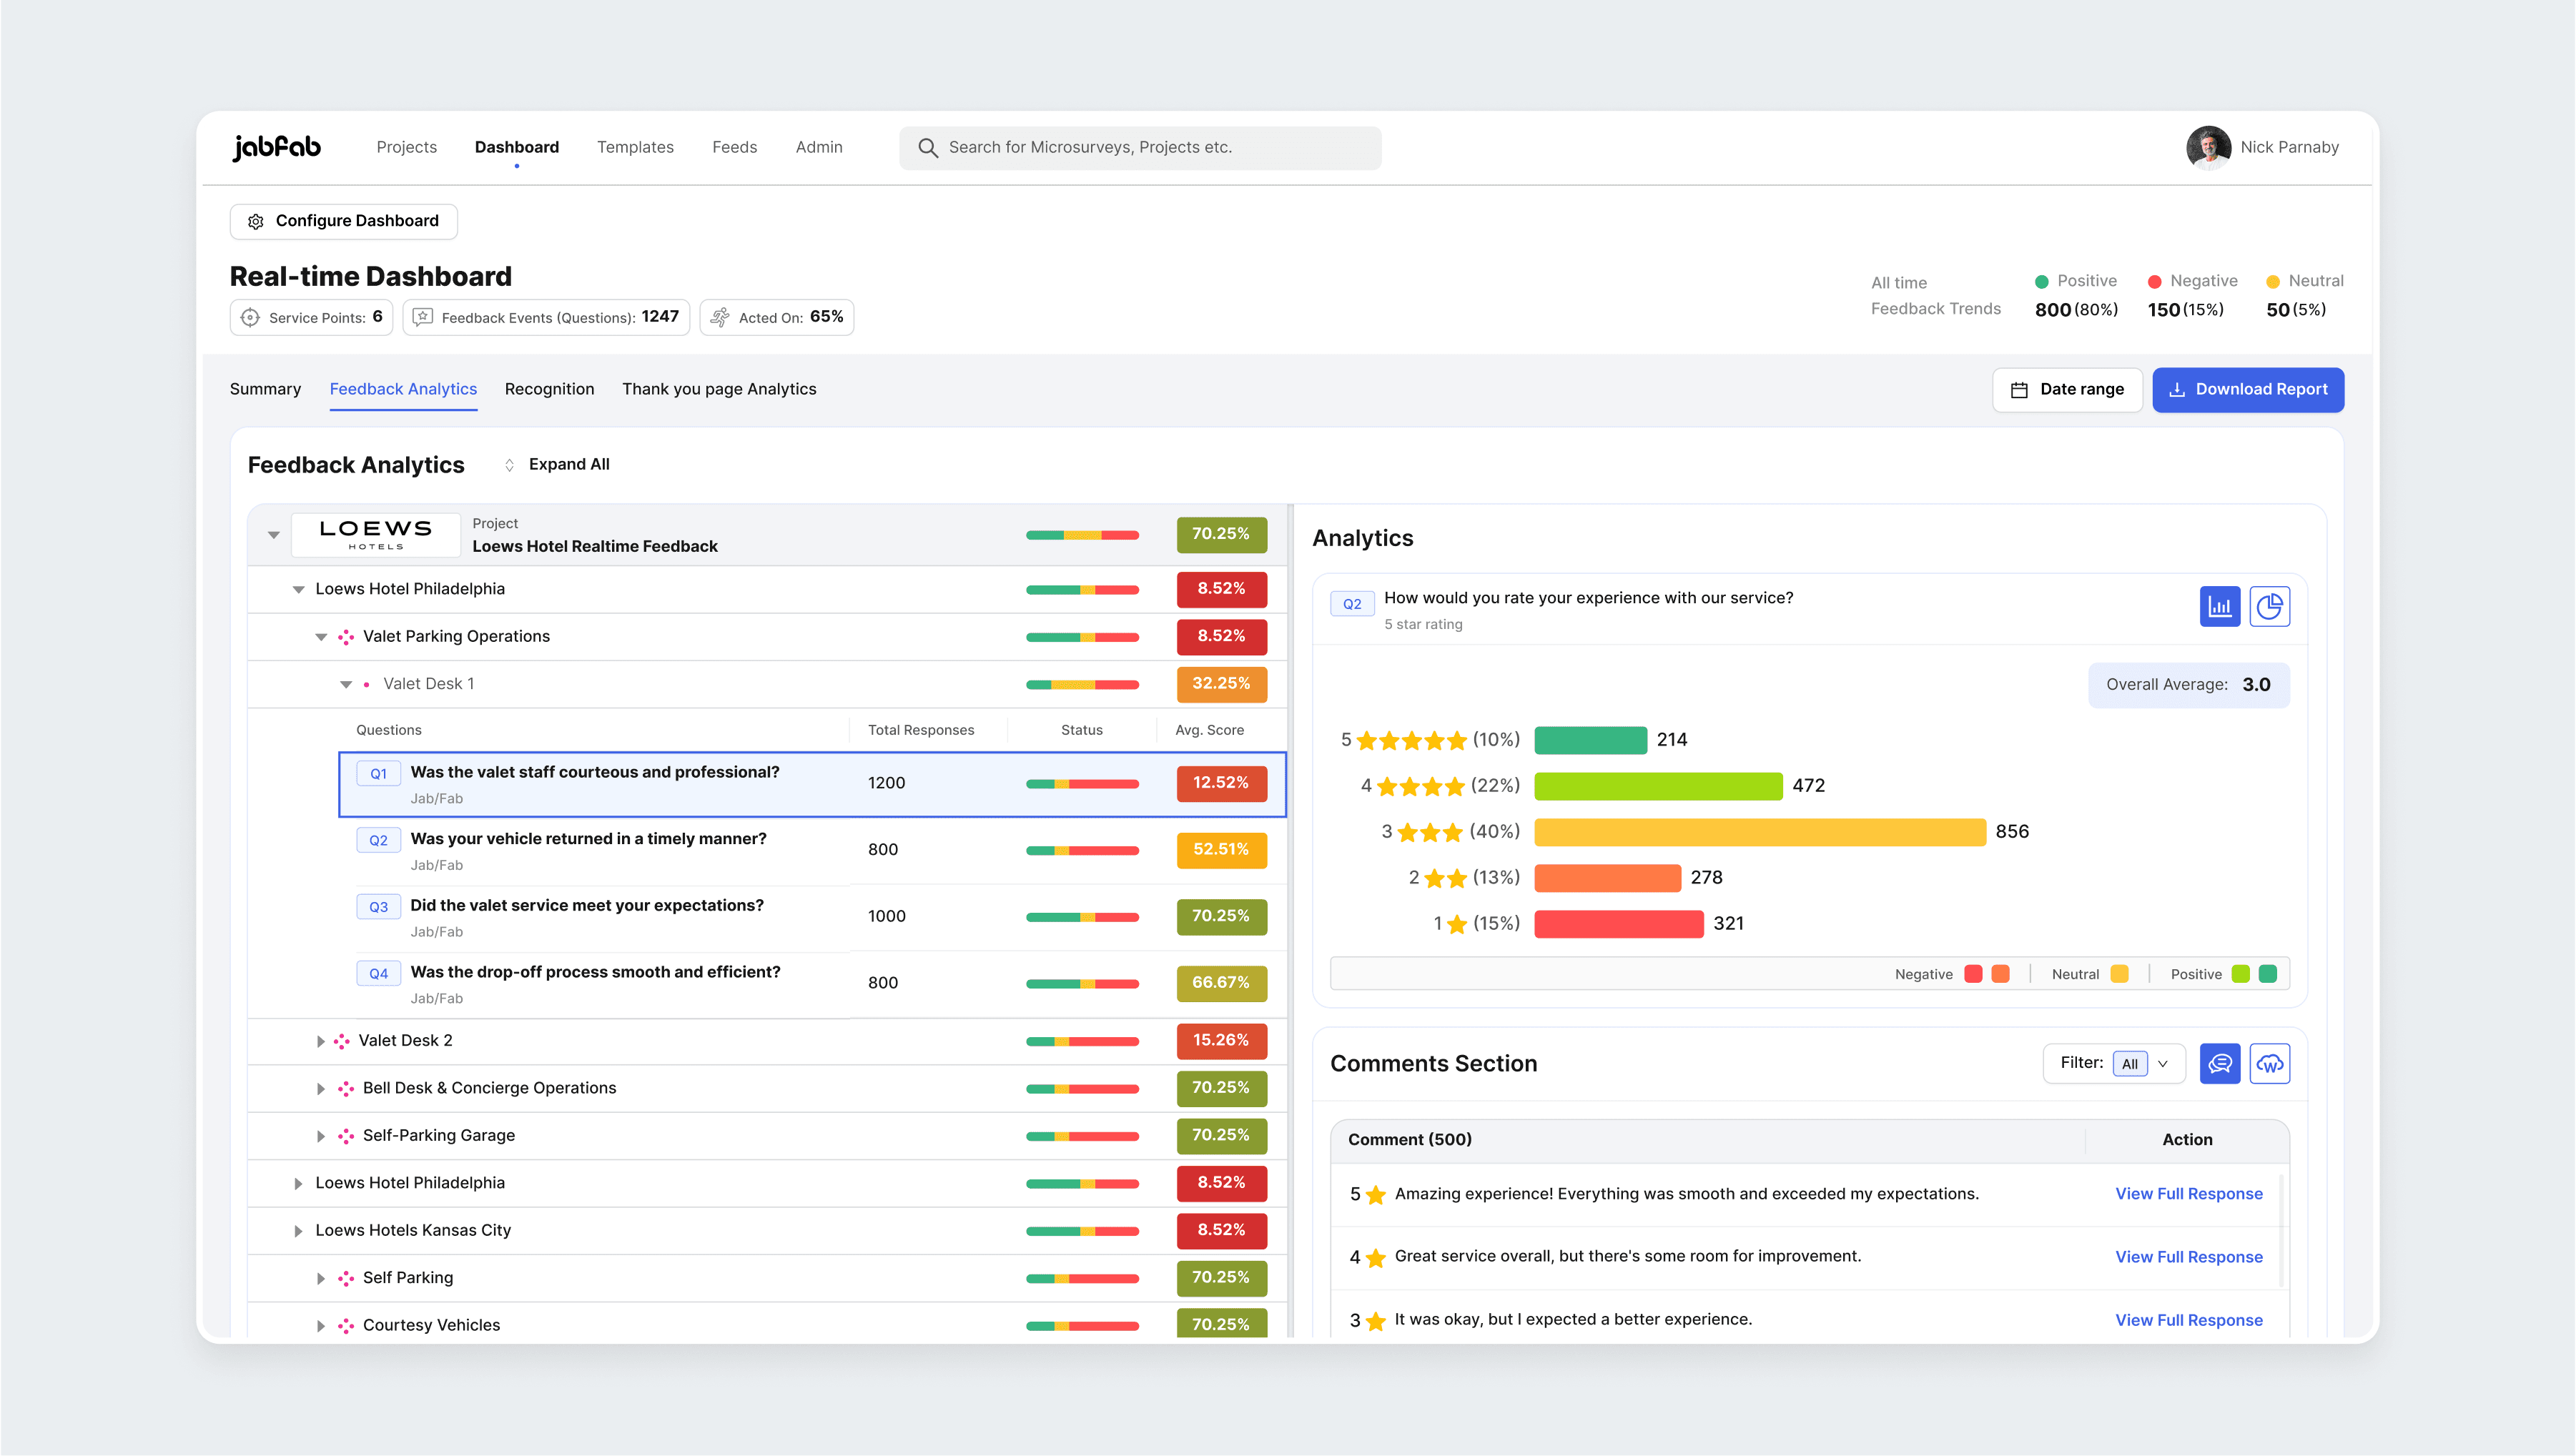This screenshot has width=2576, height=1456.
Task: Click the search magnifier icon
Action: pos(928,148)
